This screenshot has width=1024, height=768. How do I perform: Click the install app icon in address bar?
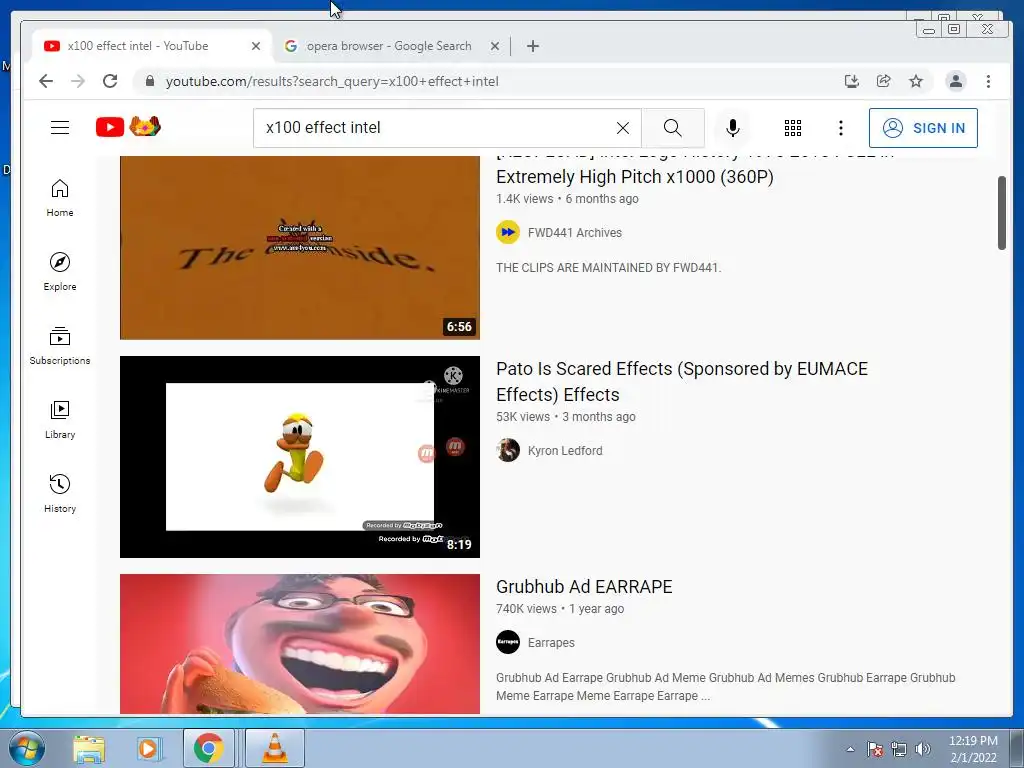852,81
